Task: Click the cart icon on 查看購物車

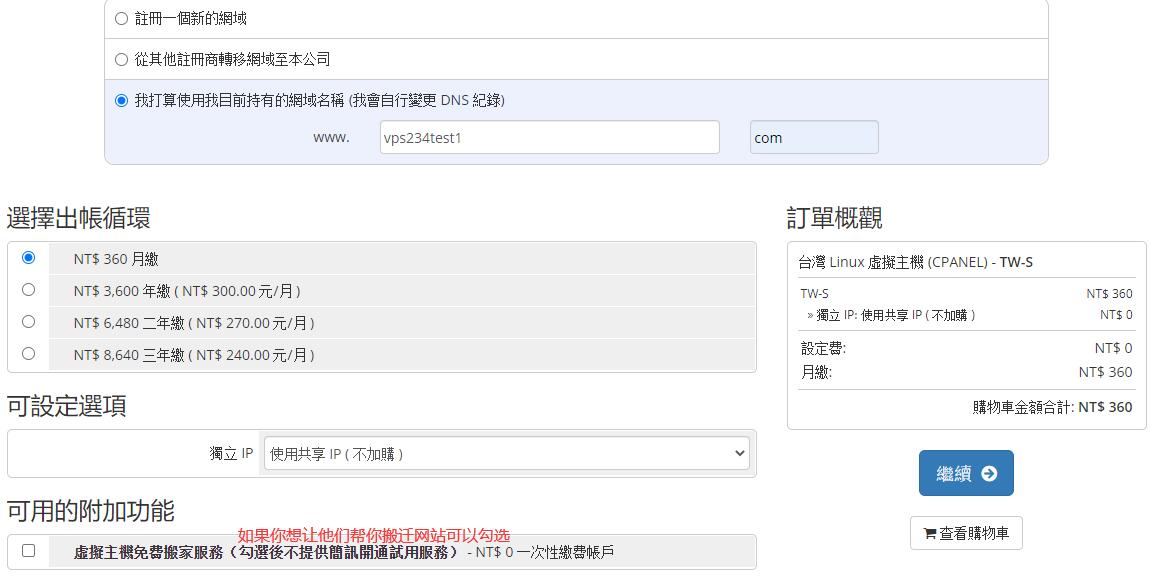Action: coord(929,534)
